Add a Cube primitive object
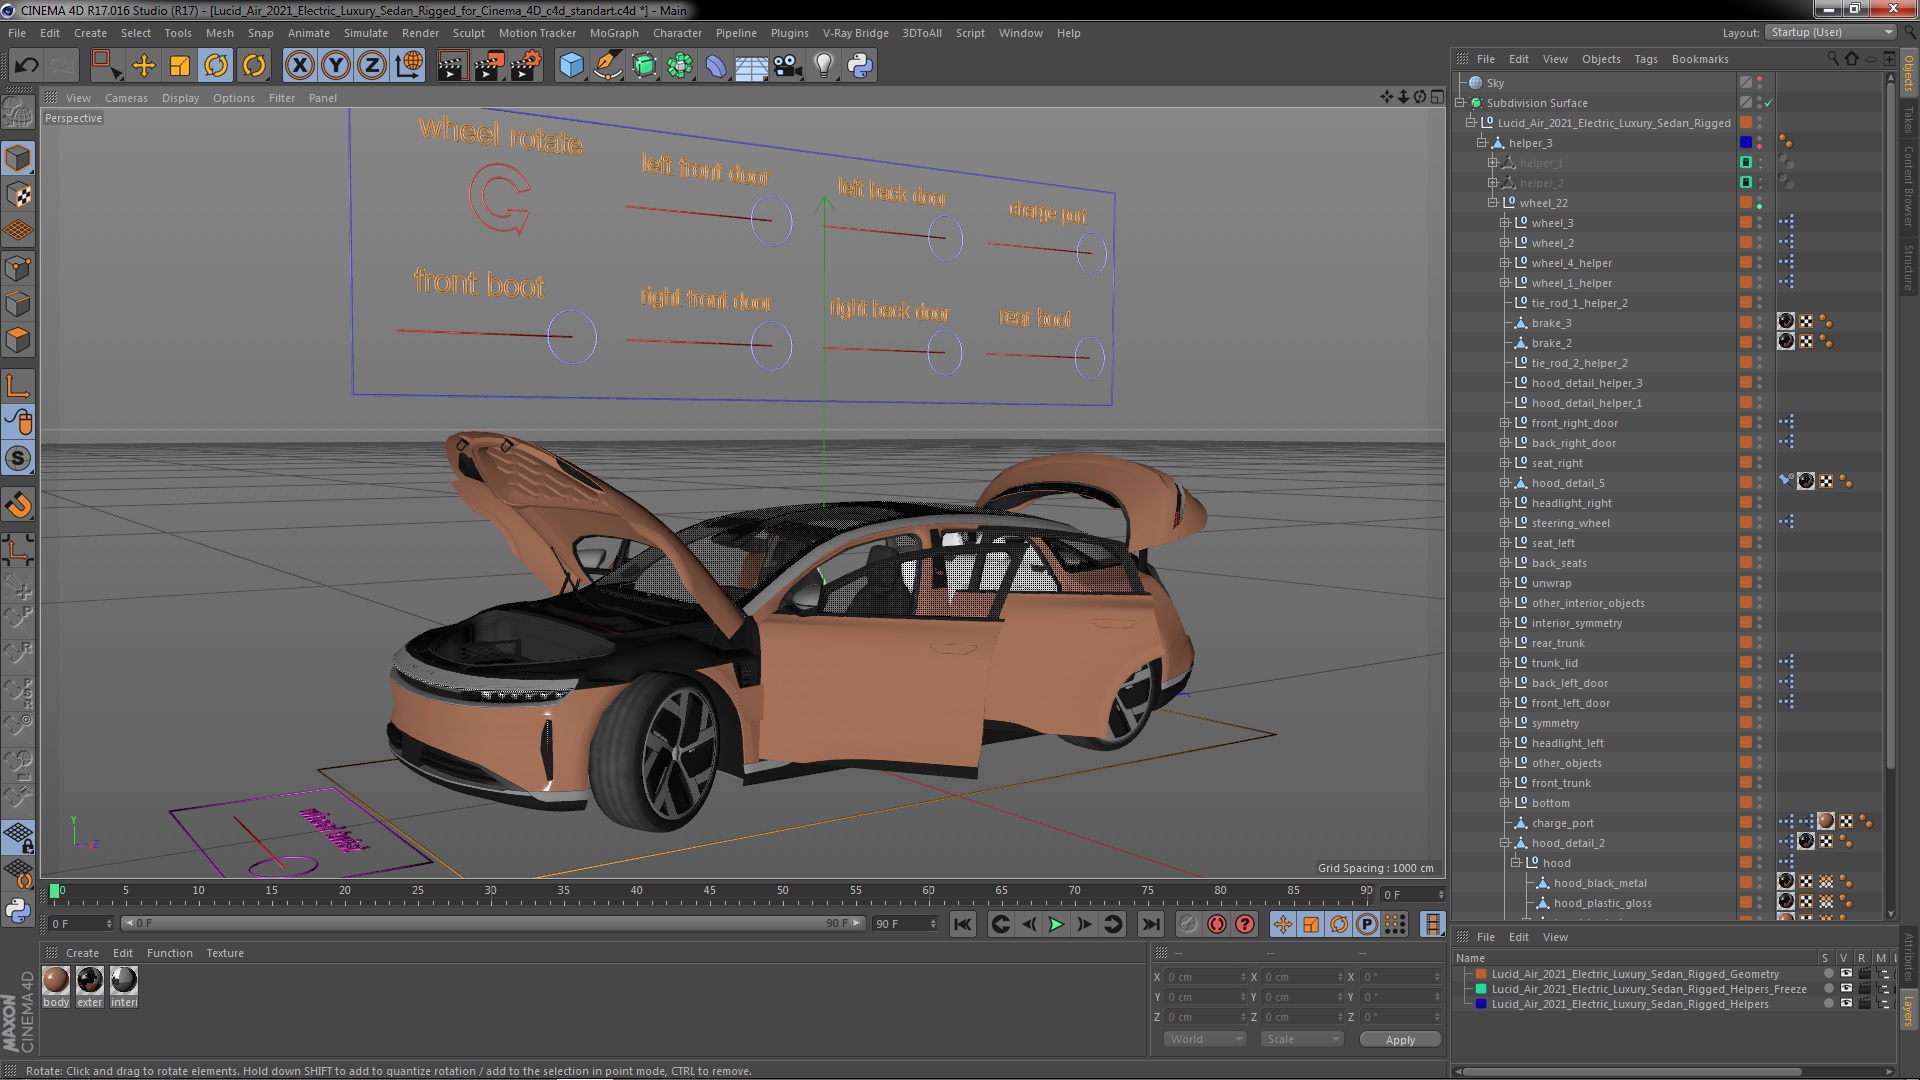The height and width of the screenshot is (1080, 1920). click(x=571, y=66)
